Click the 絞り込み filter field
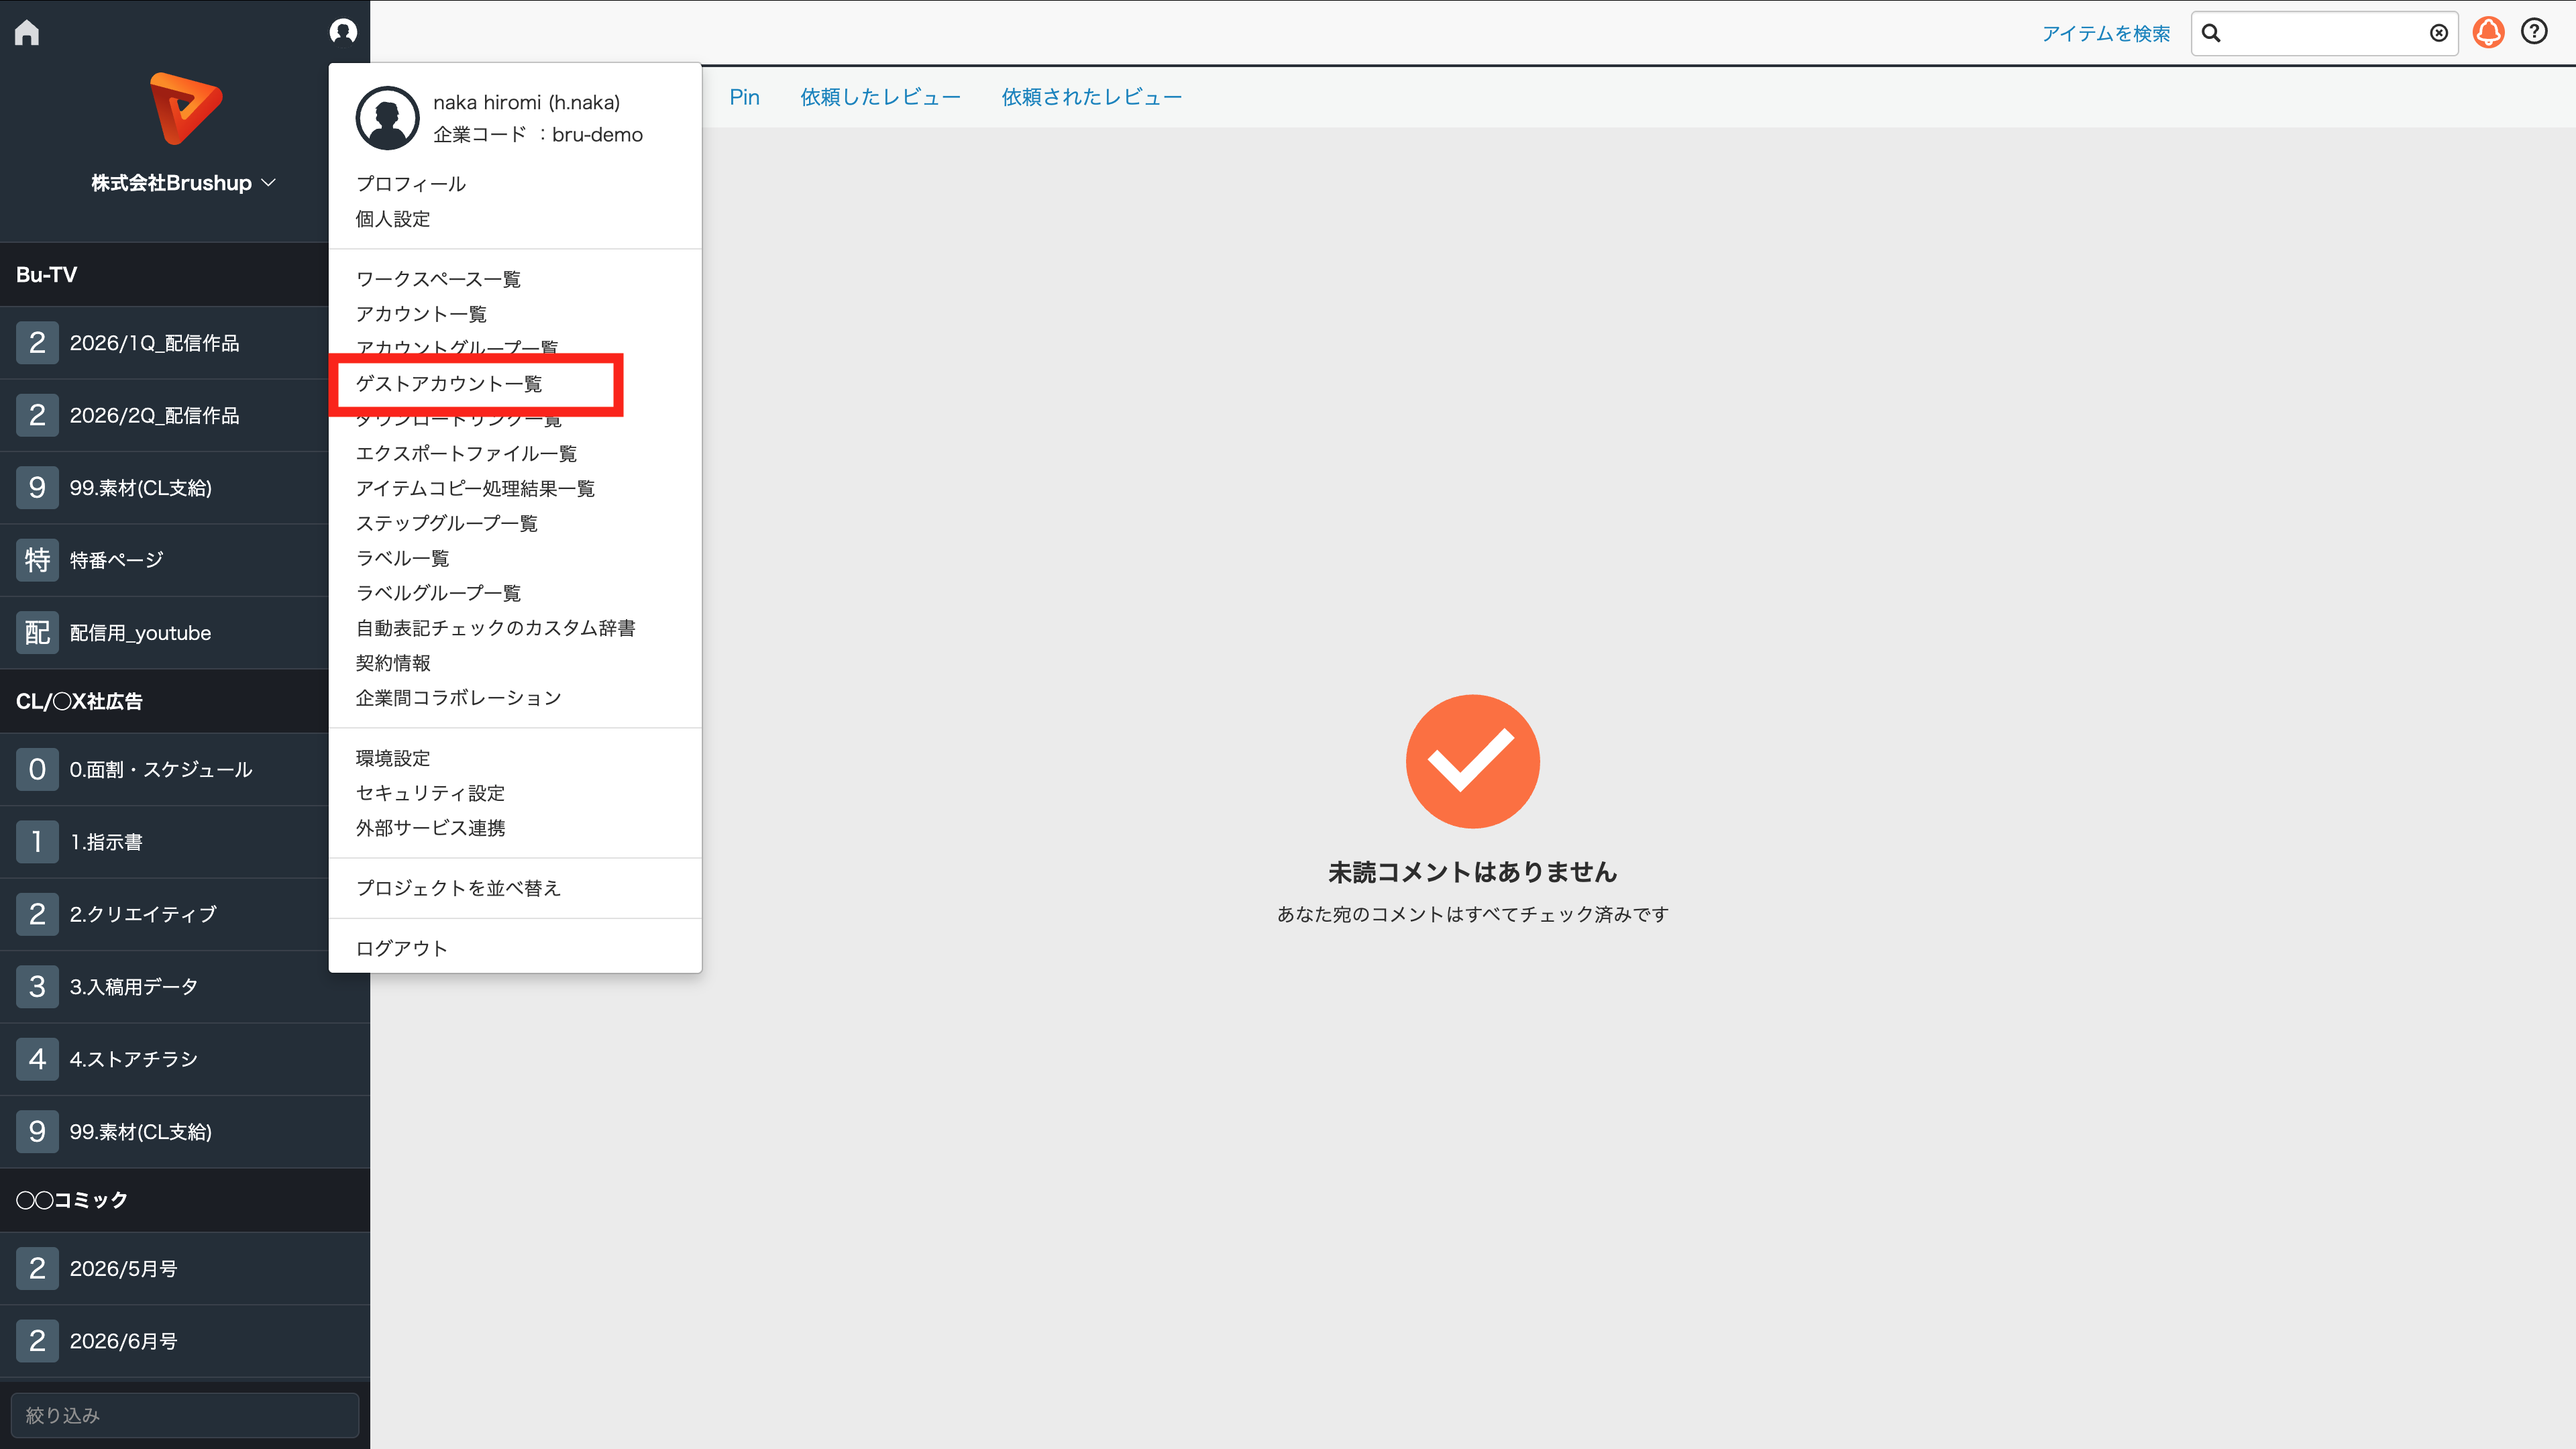2576x1449 pixels. [184, 1415]
